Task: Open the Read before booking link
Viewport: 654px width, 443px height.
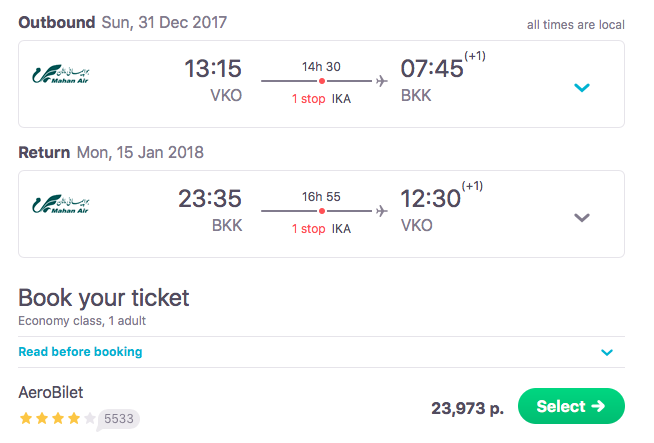Action: pos(80,352)
